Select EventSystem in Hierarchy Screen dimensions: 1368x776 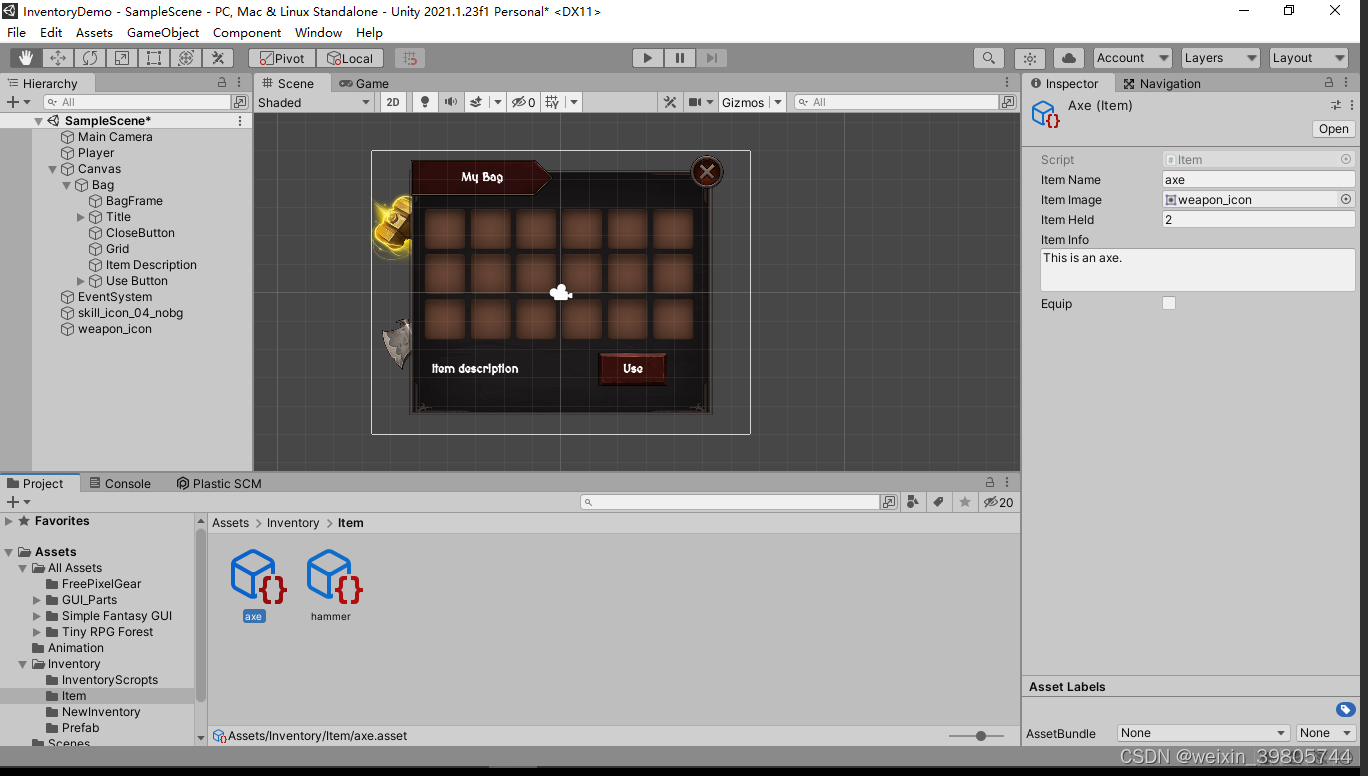[115, 297]
